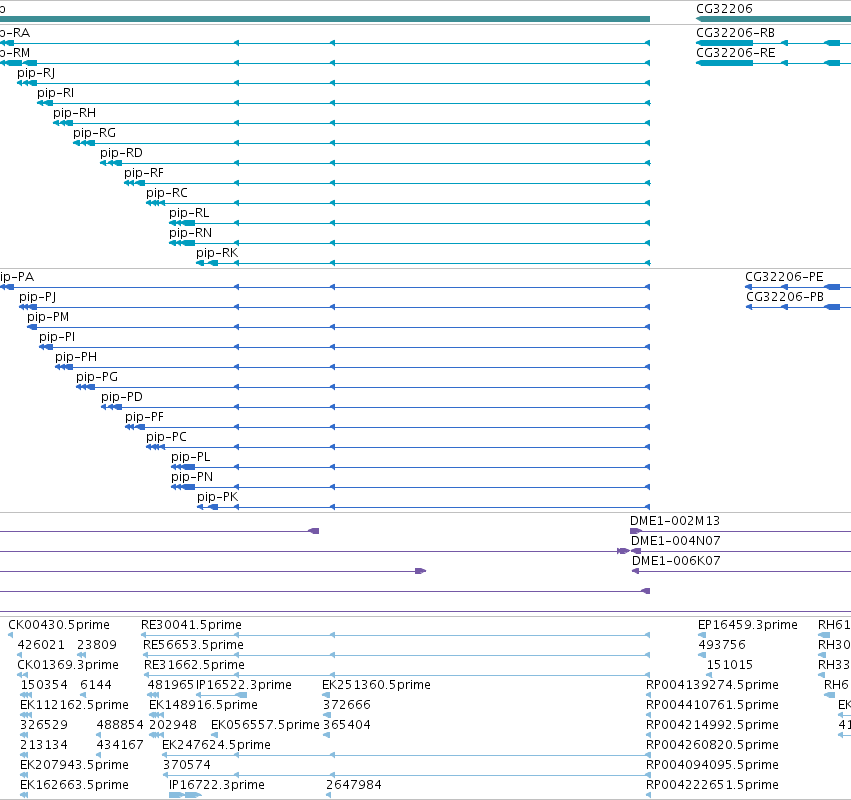Select the RP004214992.5prime label
This screenshot has height=800, width=851.
coord(712,725)
